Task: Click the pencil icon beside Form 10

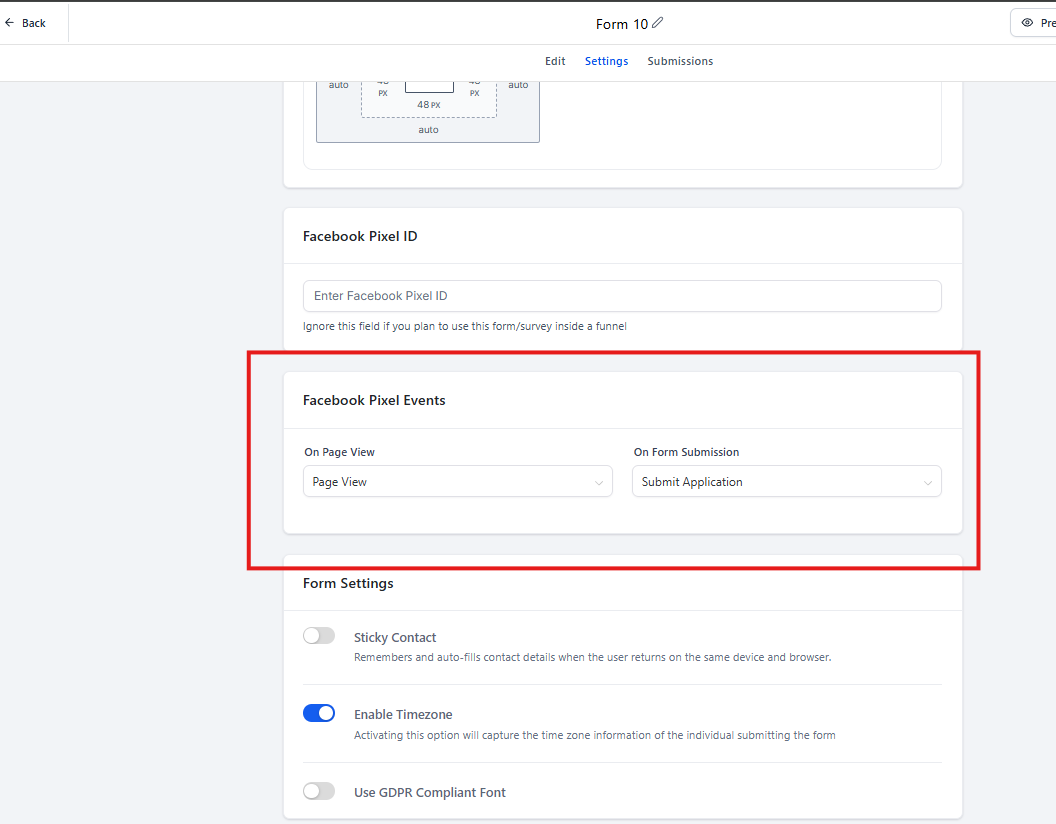Action: (x=658, y=23)
